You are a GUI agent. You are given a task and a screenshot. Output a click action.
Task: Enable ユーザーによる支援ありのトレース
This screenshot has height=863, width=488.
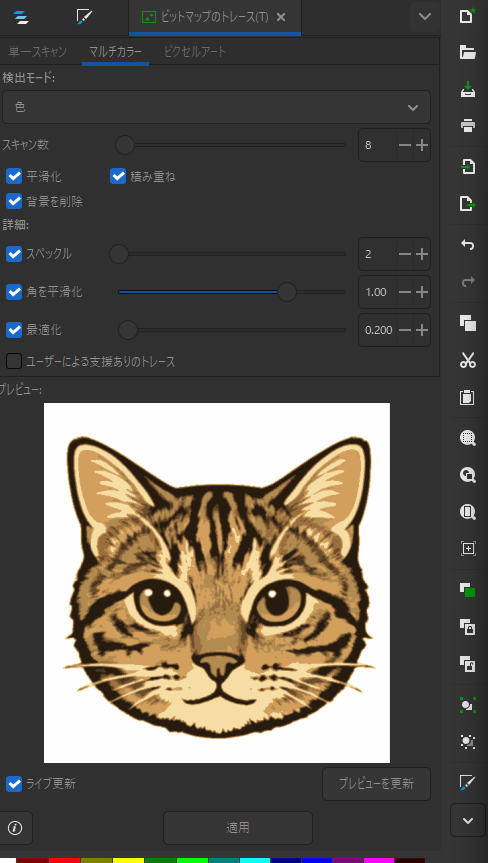pos(14,362)
